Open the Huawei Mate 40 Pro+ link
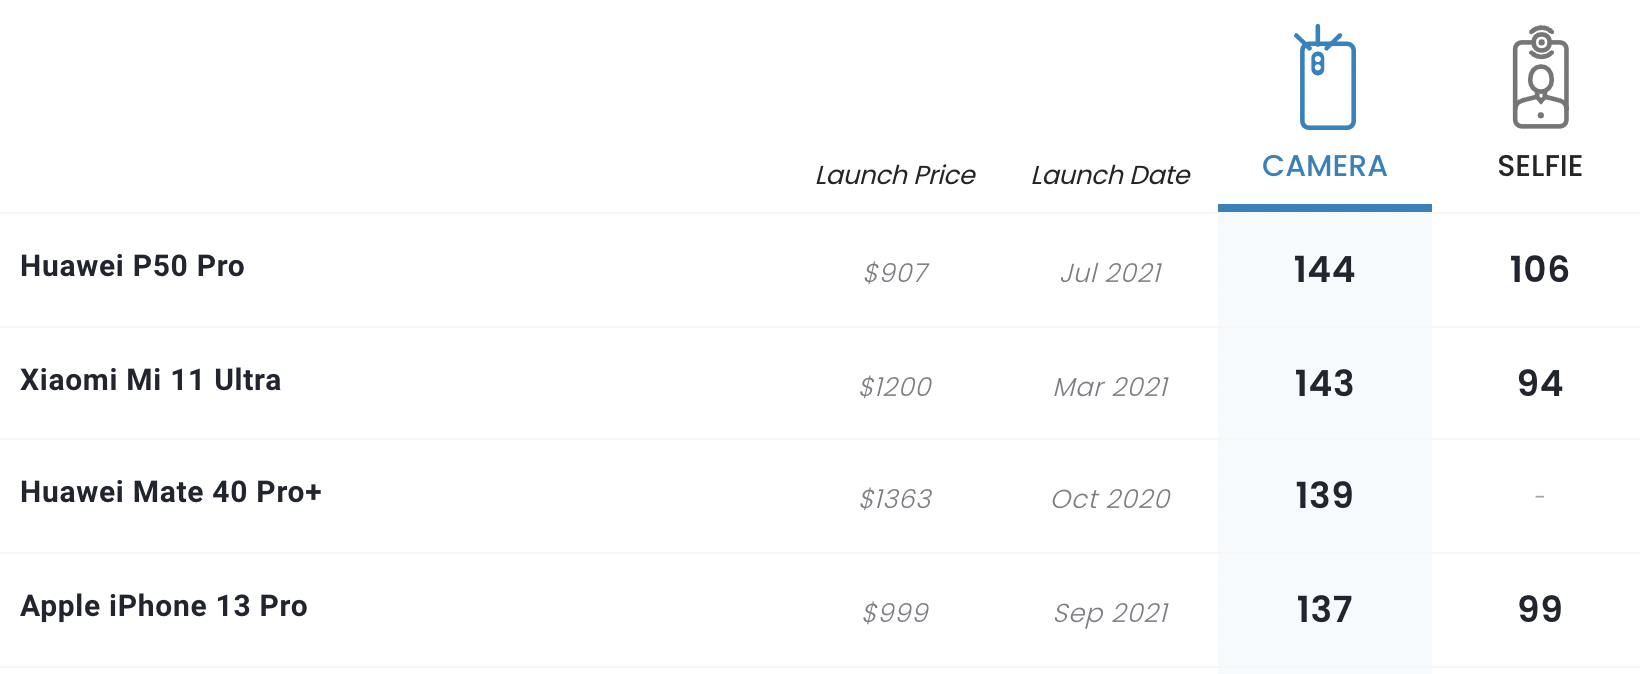 171,492
